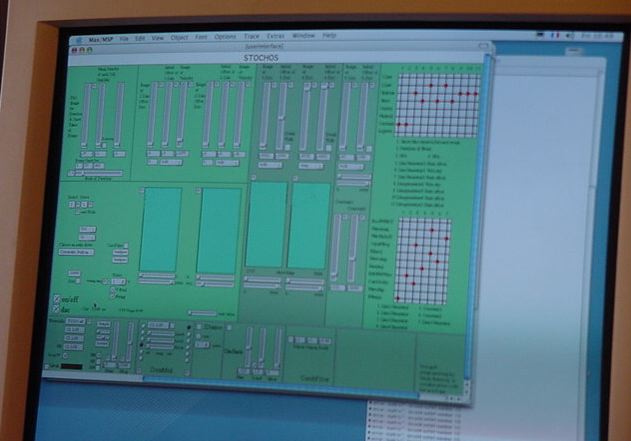This screenshot has width=631, height=441.
Task: Click the lower red-dot routing matrix grid
Action: click(x=422, y=261)
